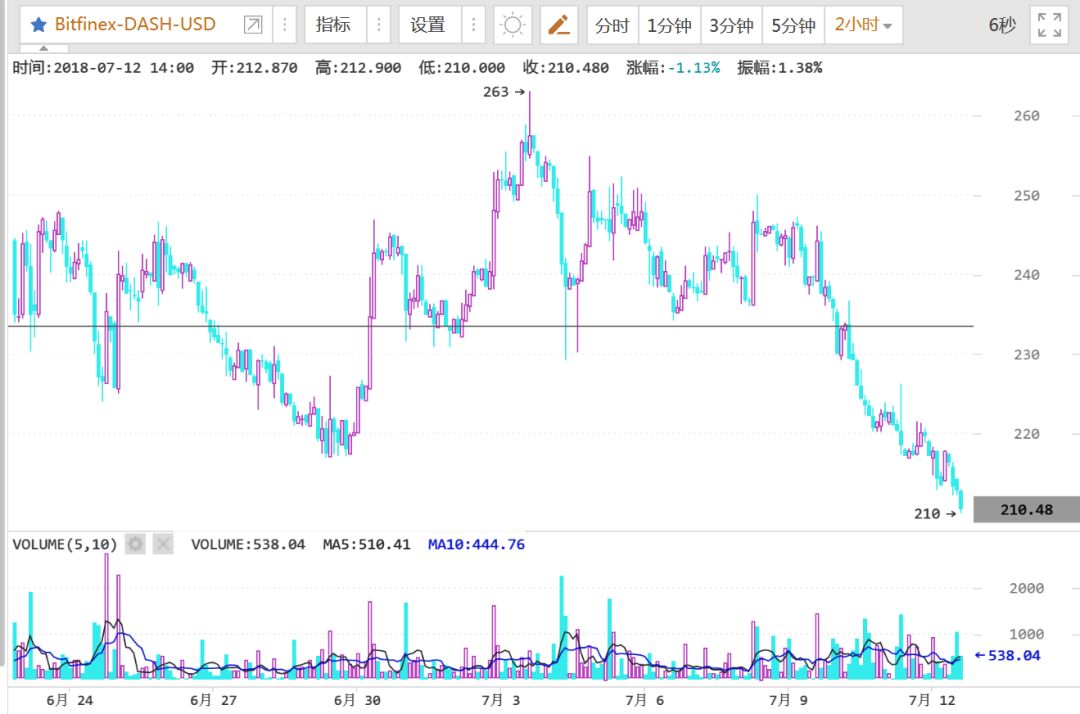Screen dimensions: 1080x714
Task: Favorite the pair with the star icon
Action: [39, 25]
